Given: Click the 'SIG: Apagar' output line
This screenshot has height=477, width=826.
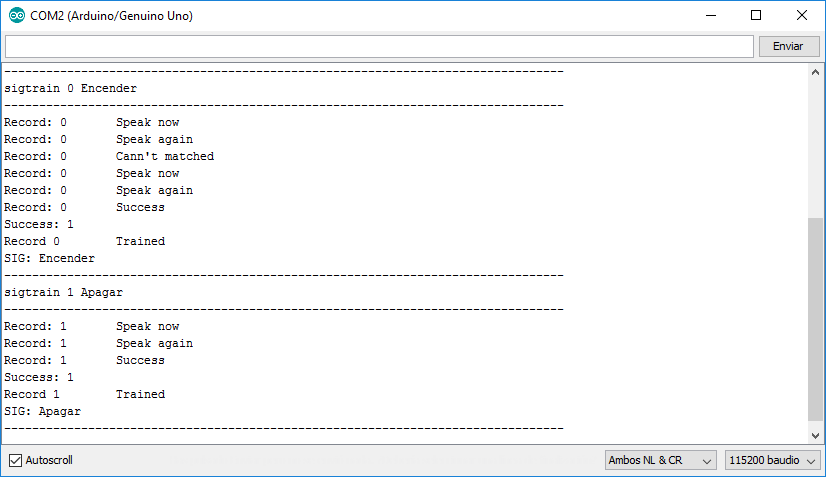Looking at the screenshot, I should (43, 411).
